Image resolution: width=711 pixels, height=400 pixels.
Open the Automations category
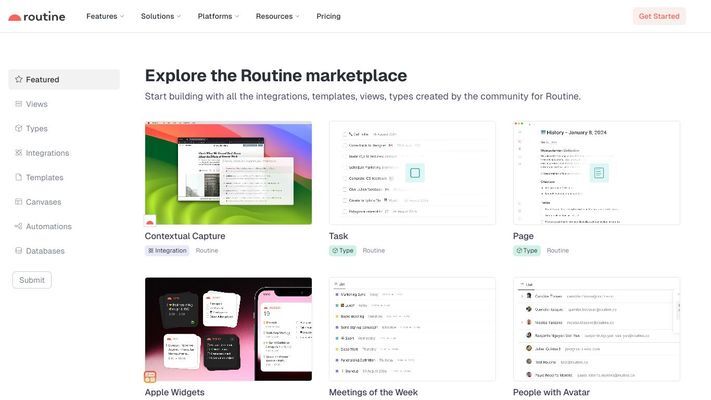(x=64, y=226)
